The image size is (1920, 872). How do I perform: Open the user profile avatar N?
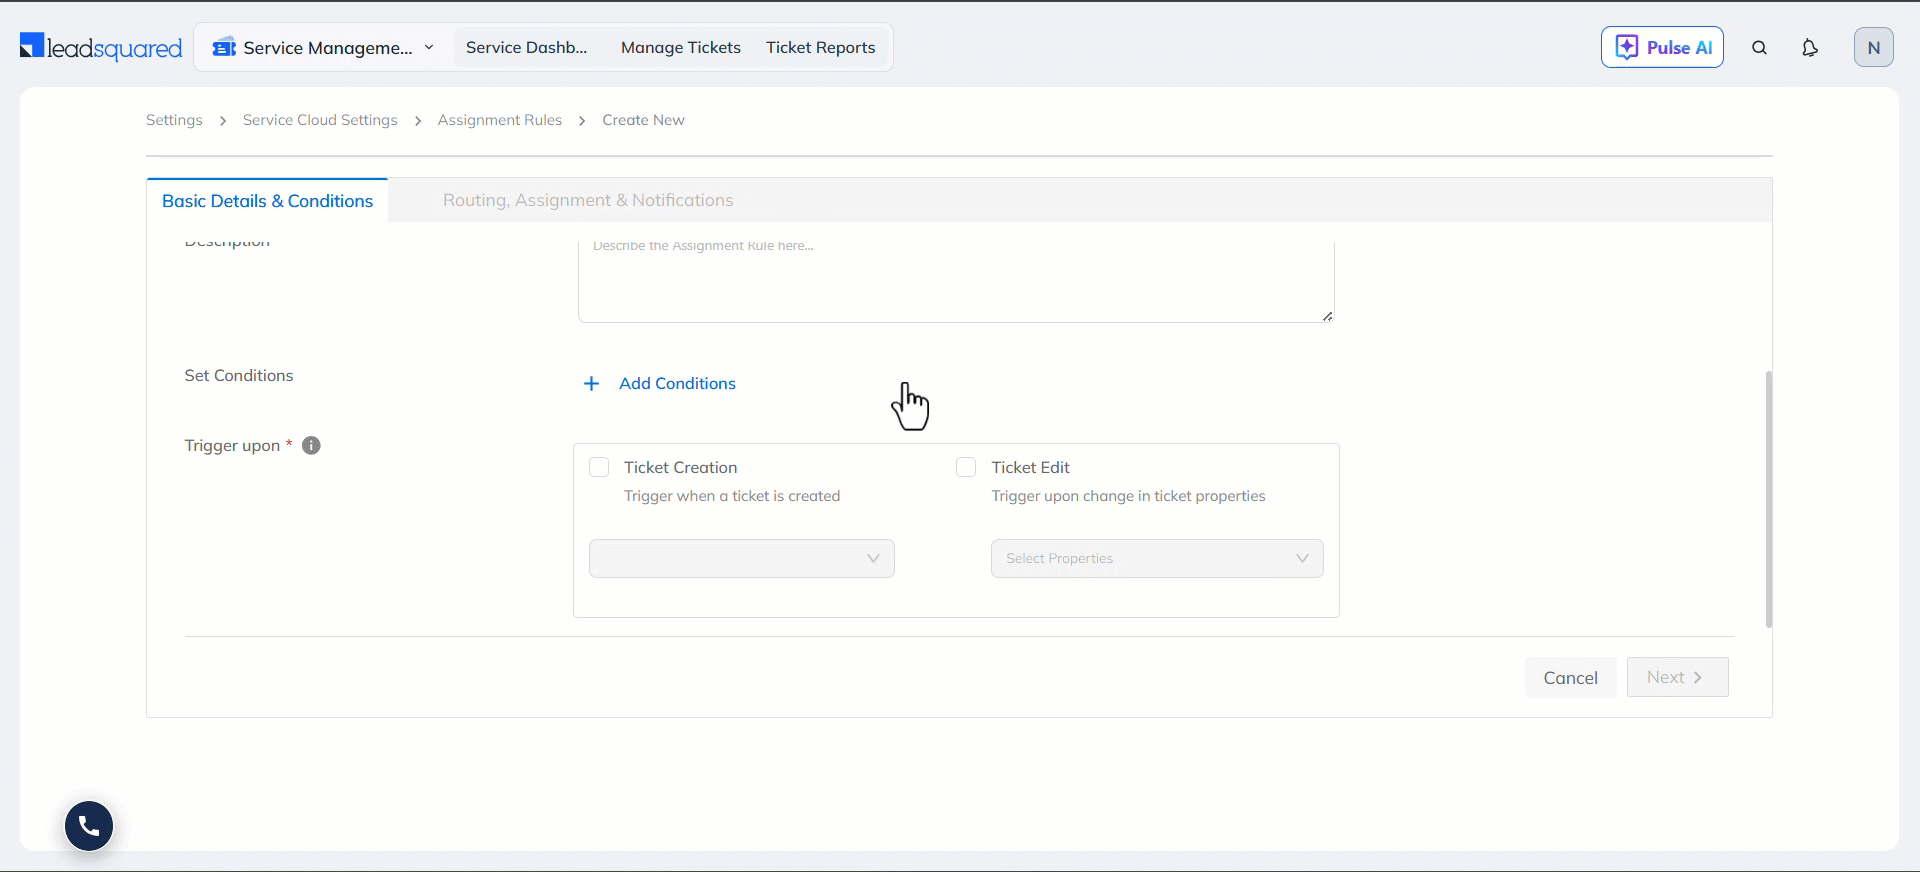1873,48
